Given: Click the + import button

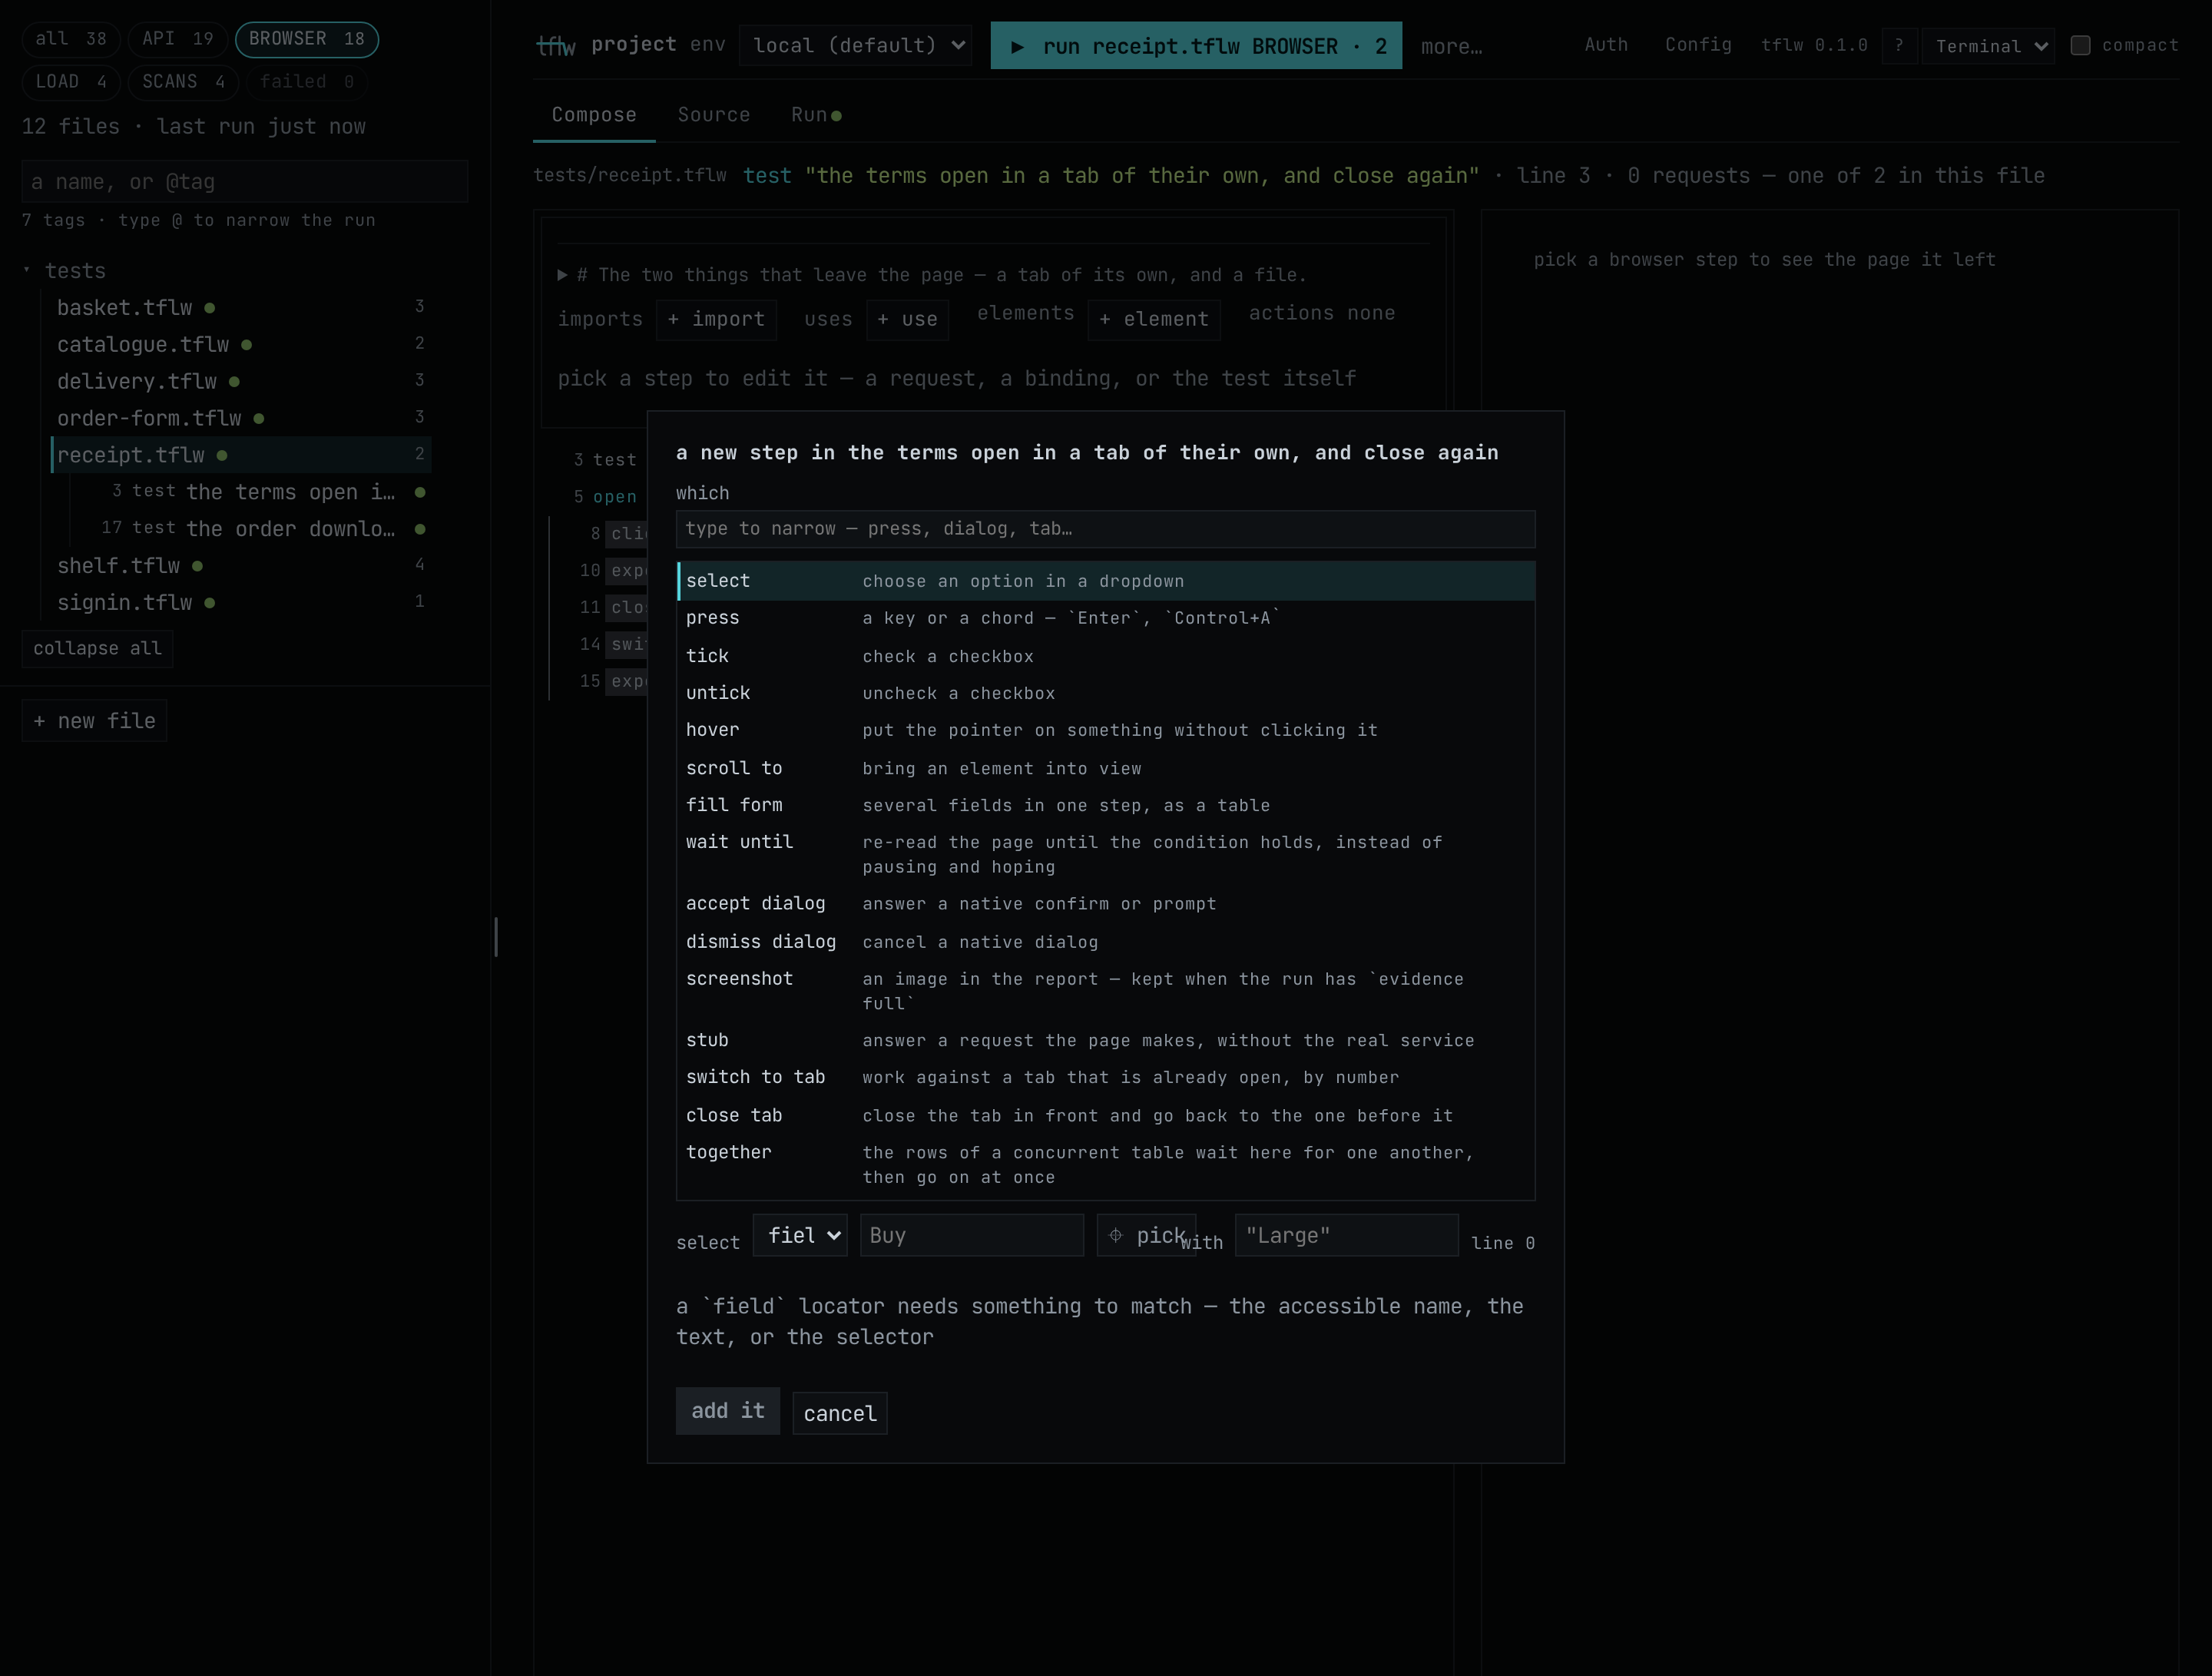Looking at the screenshot, I should [716, 319].
